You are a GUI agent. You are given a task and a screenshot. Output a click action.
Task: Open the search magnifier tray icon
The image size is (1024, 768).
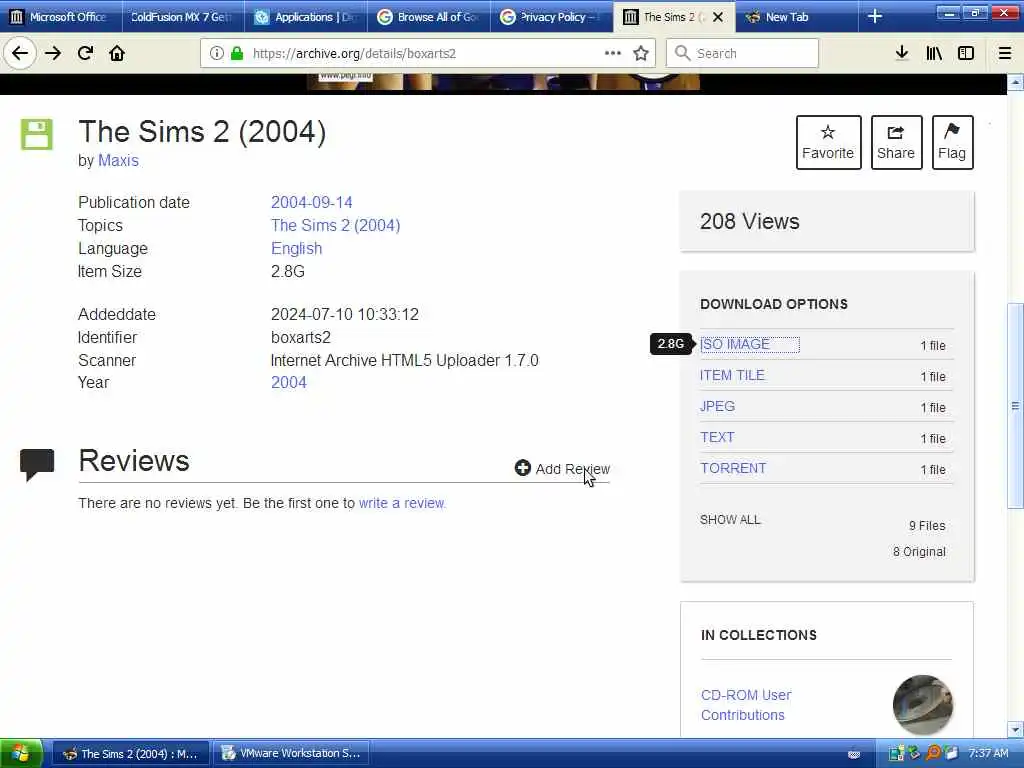(x=933, y=753)
